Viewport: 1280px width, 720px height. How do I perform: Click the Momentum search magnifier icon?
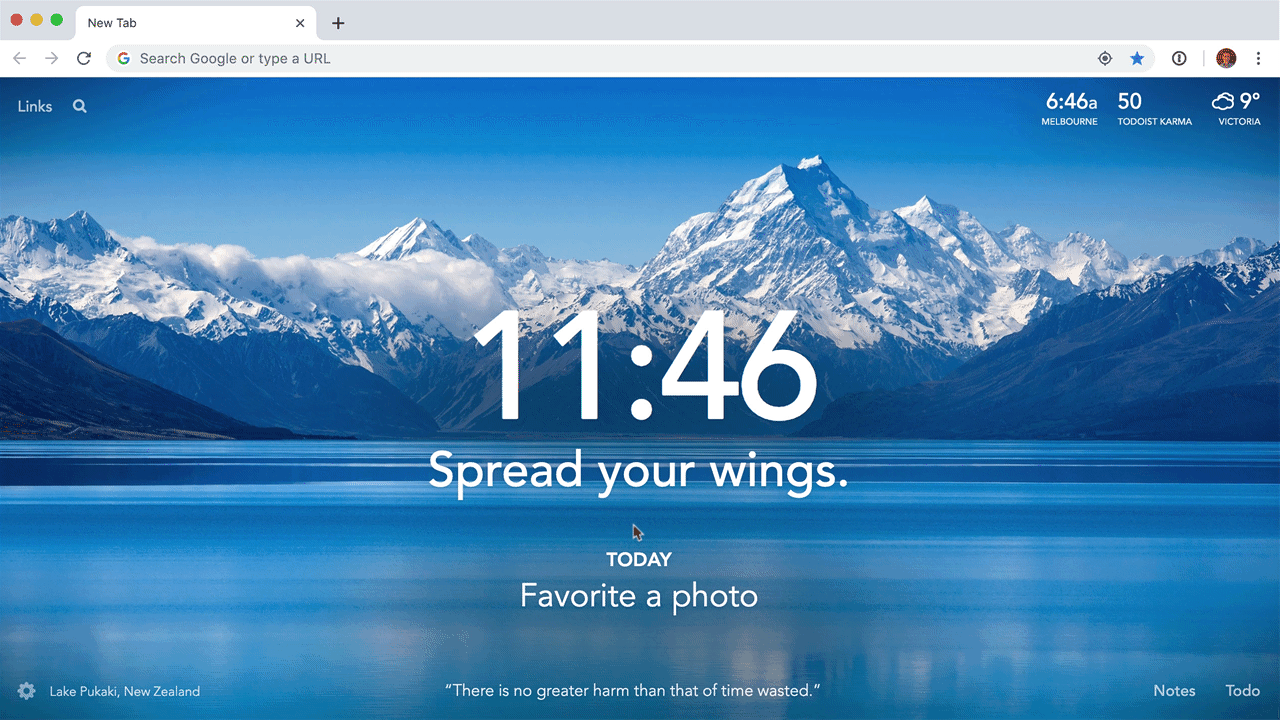tap(80, 106)
